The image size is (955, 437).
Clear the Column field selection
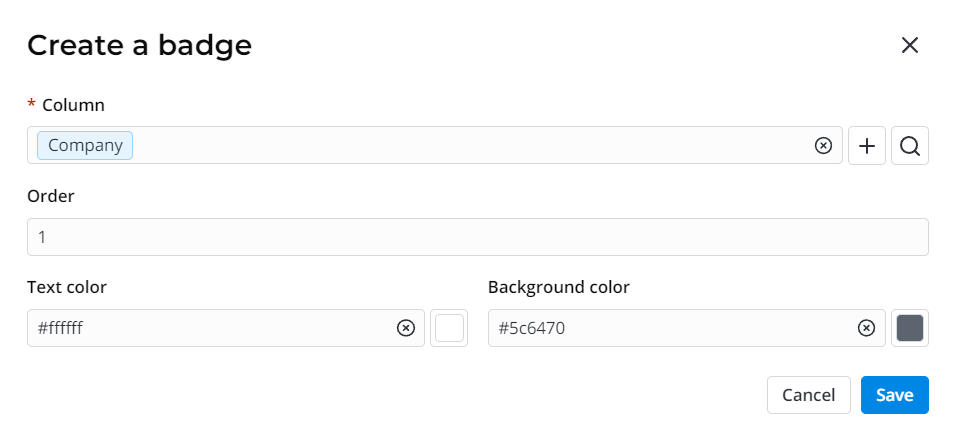tap(823, 146)
